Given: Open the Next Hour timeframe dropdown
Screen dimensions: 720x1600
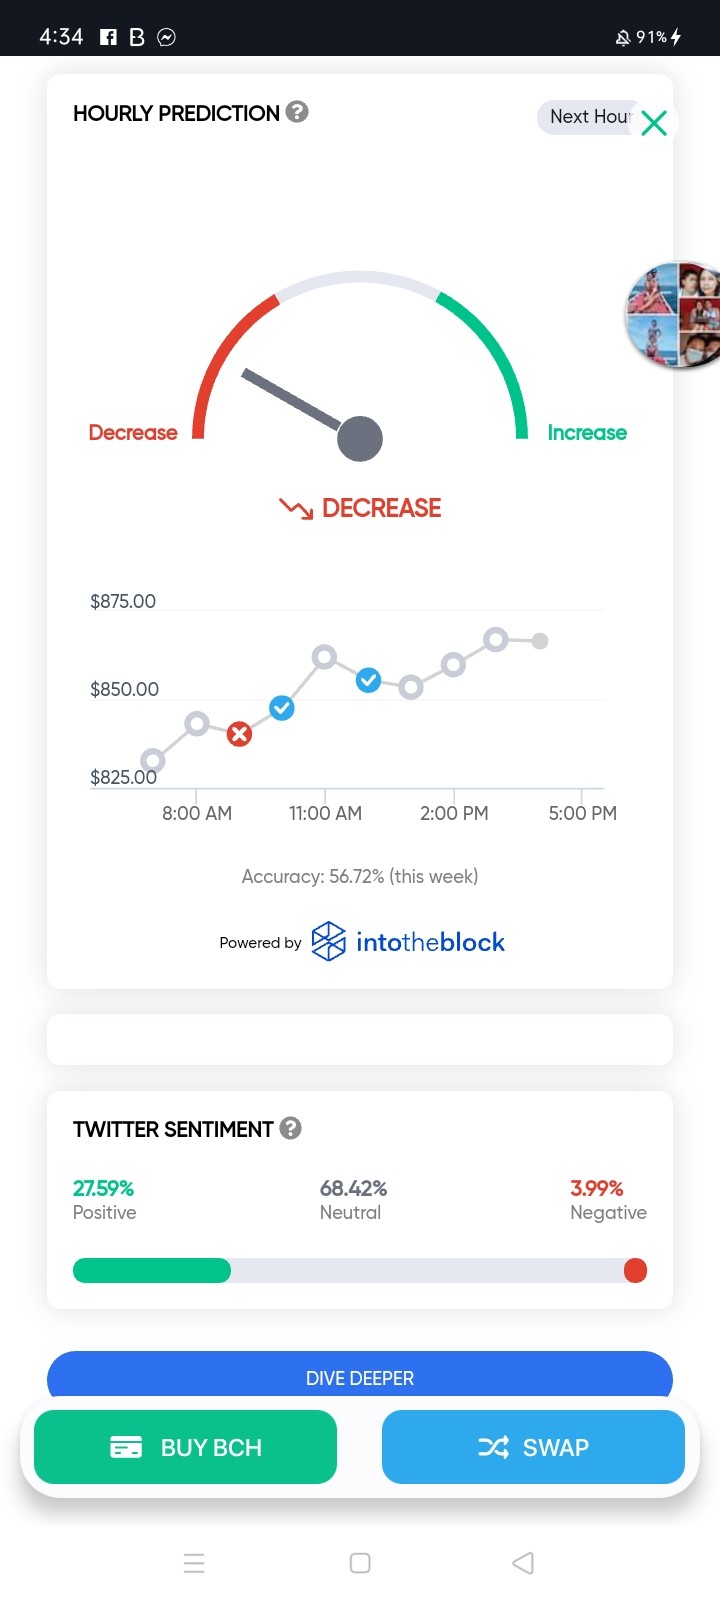Looking at the screenshot, I should 590,117.
